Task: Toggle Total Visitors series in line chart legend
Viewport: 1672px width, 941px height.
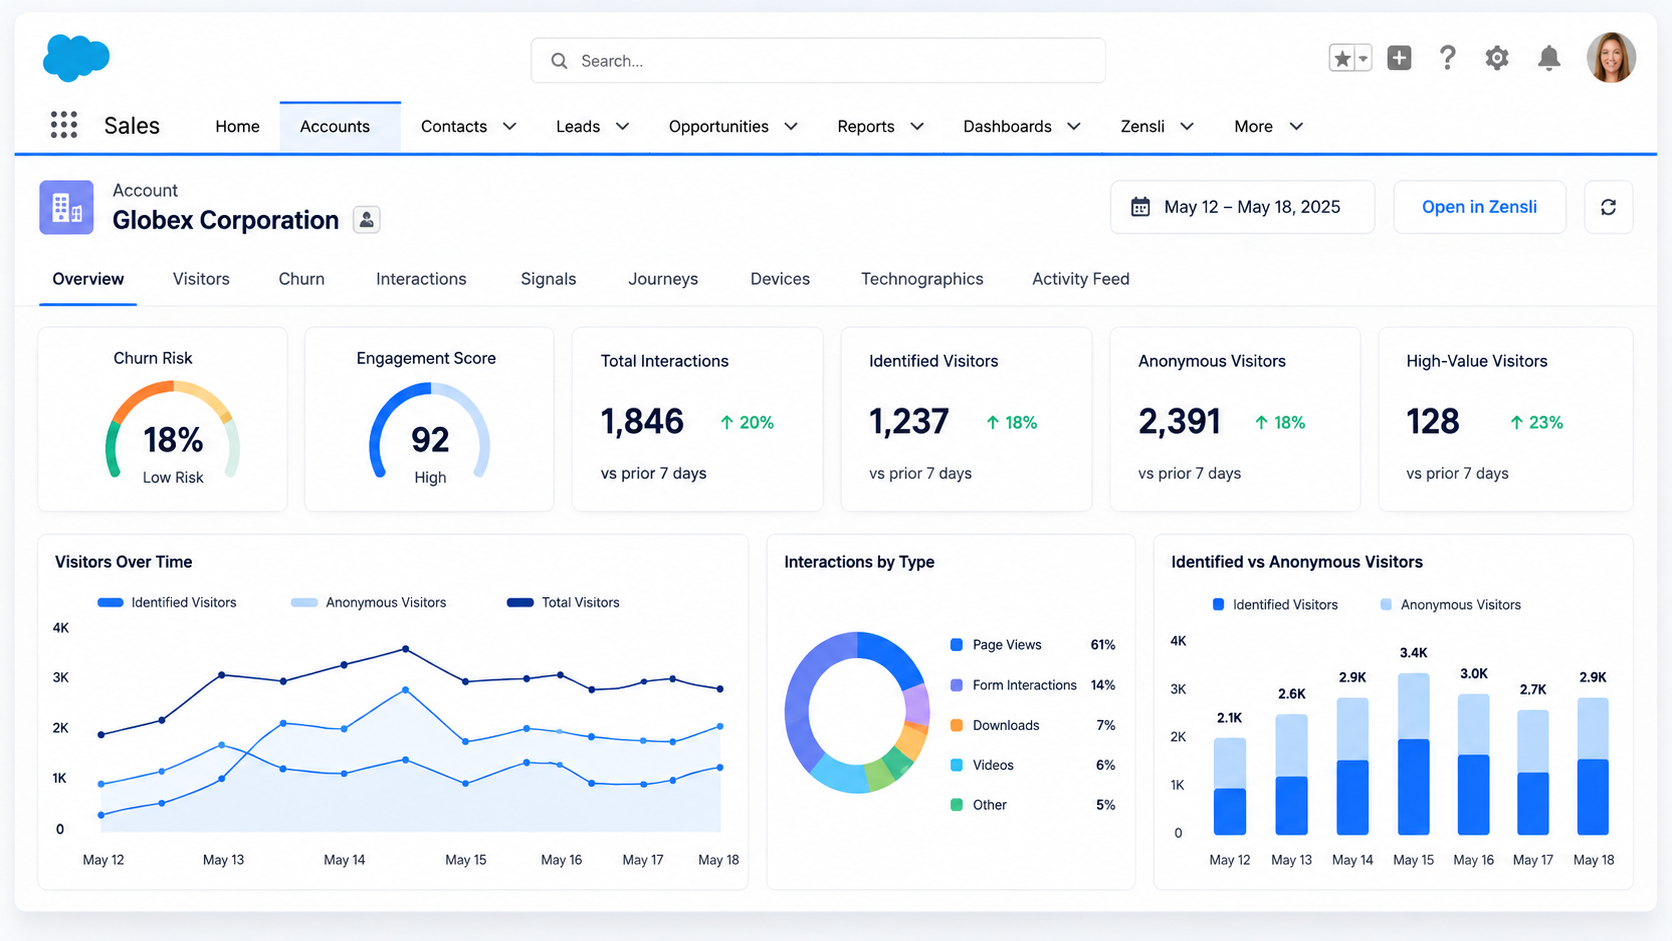Action: point(563,602)
